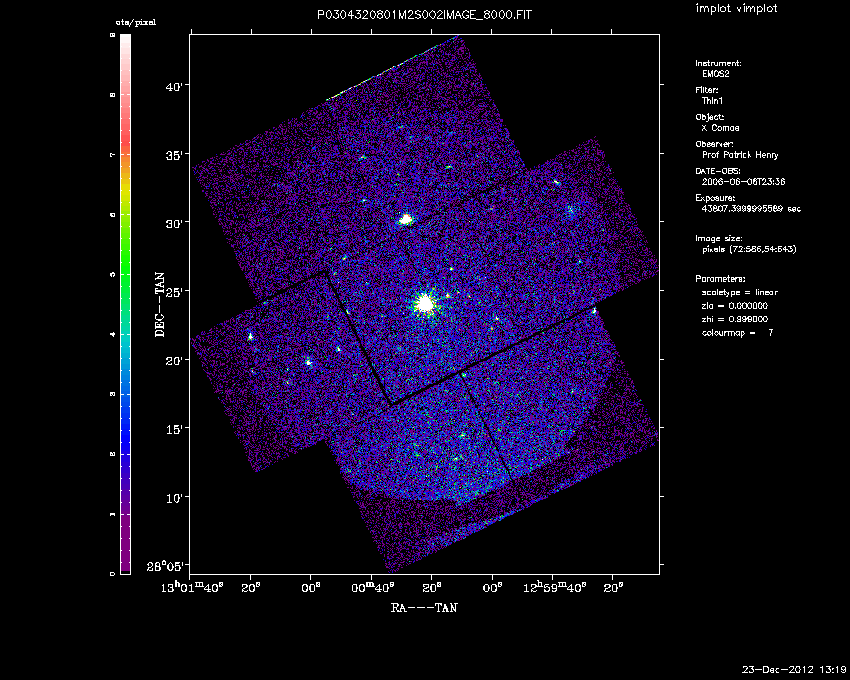Select the "colourmap = 7" parameter
The height and width of the screenshot is (680, 850).
(x=737, y=332)
